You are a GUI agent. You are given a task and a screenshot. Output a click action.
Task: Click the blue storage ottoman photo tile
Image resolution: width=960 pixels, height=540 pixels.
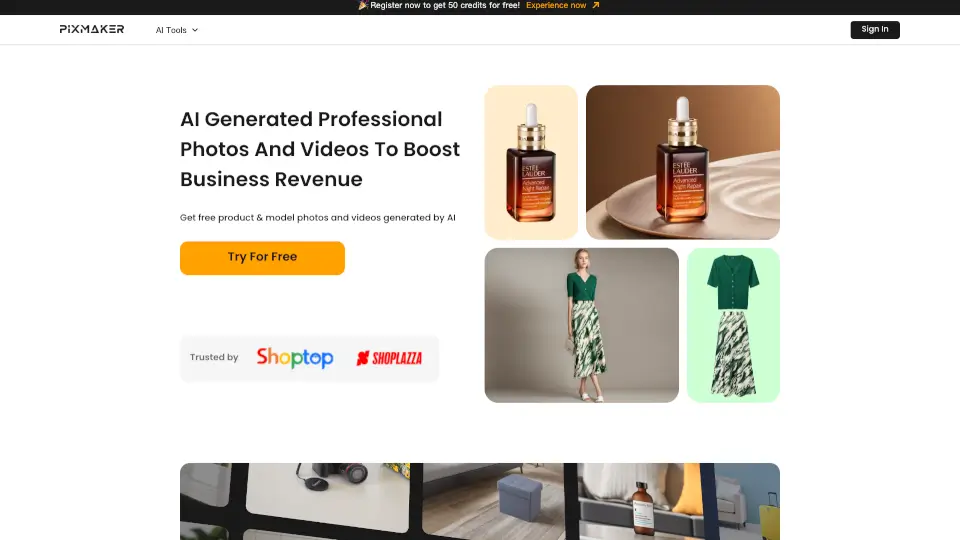point(495,501)
